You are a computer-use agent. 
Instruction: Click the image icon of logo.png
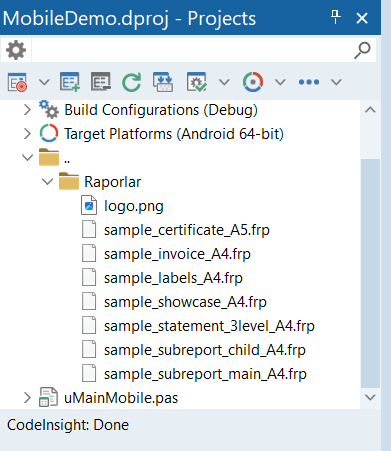point(89,205)
